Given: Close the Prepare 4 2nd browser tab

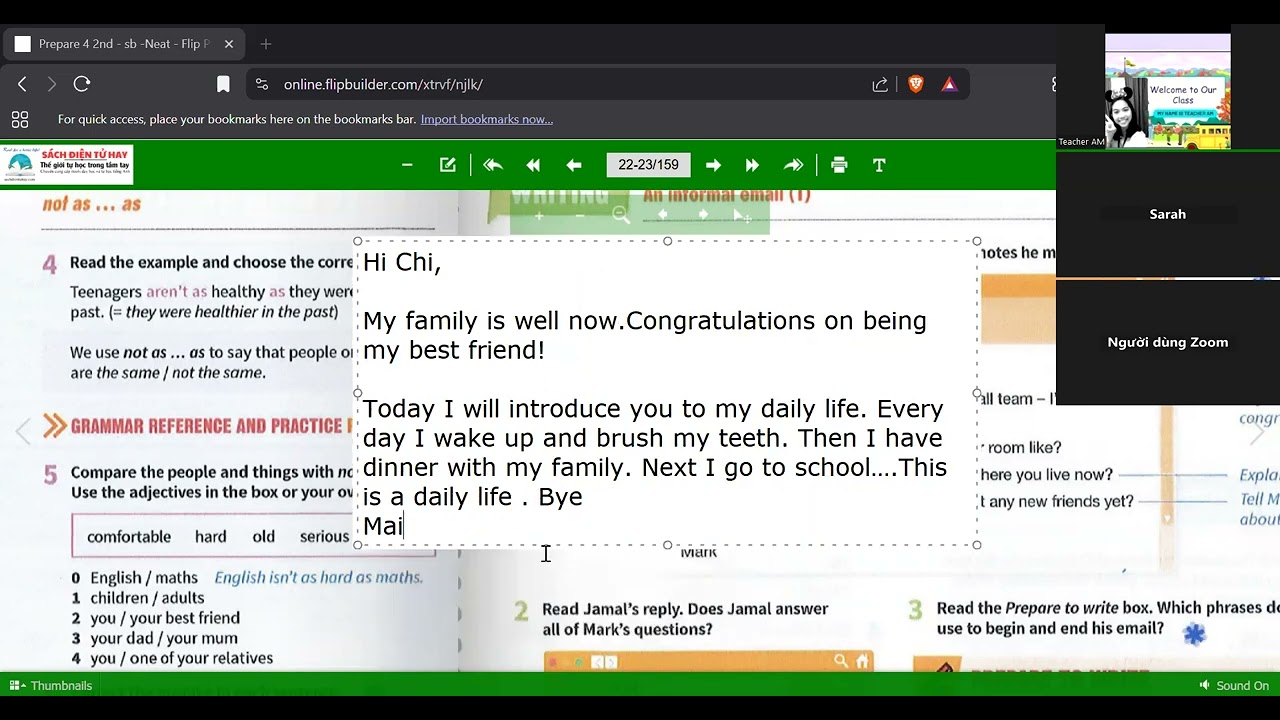Looking at the screenshot, I should pyautogui.click(x=228, y=44).
